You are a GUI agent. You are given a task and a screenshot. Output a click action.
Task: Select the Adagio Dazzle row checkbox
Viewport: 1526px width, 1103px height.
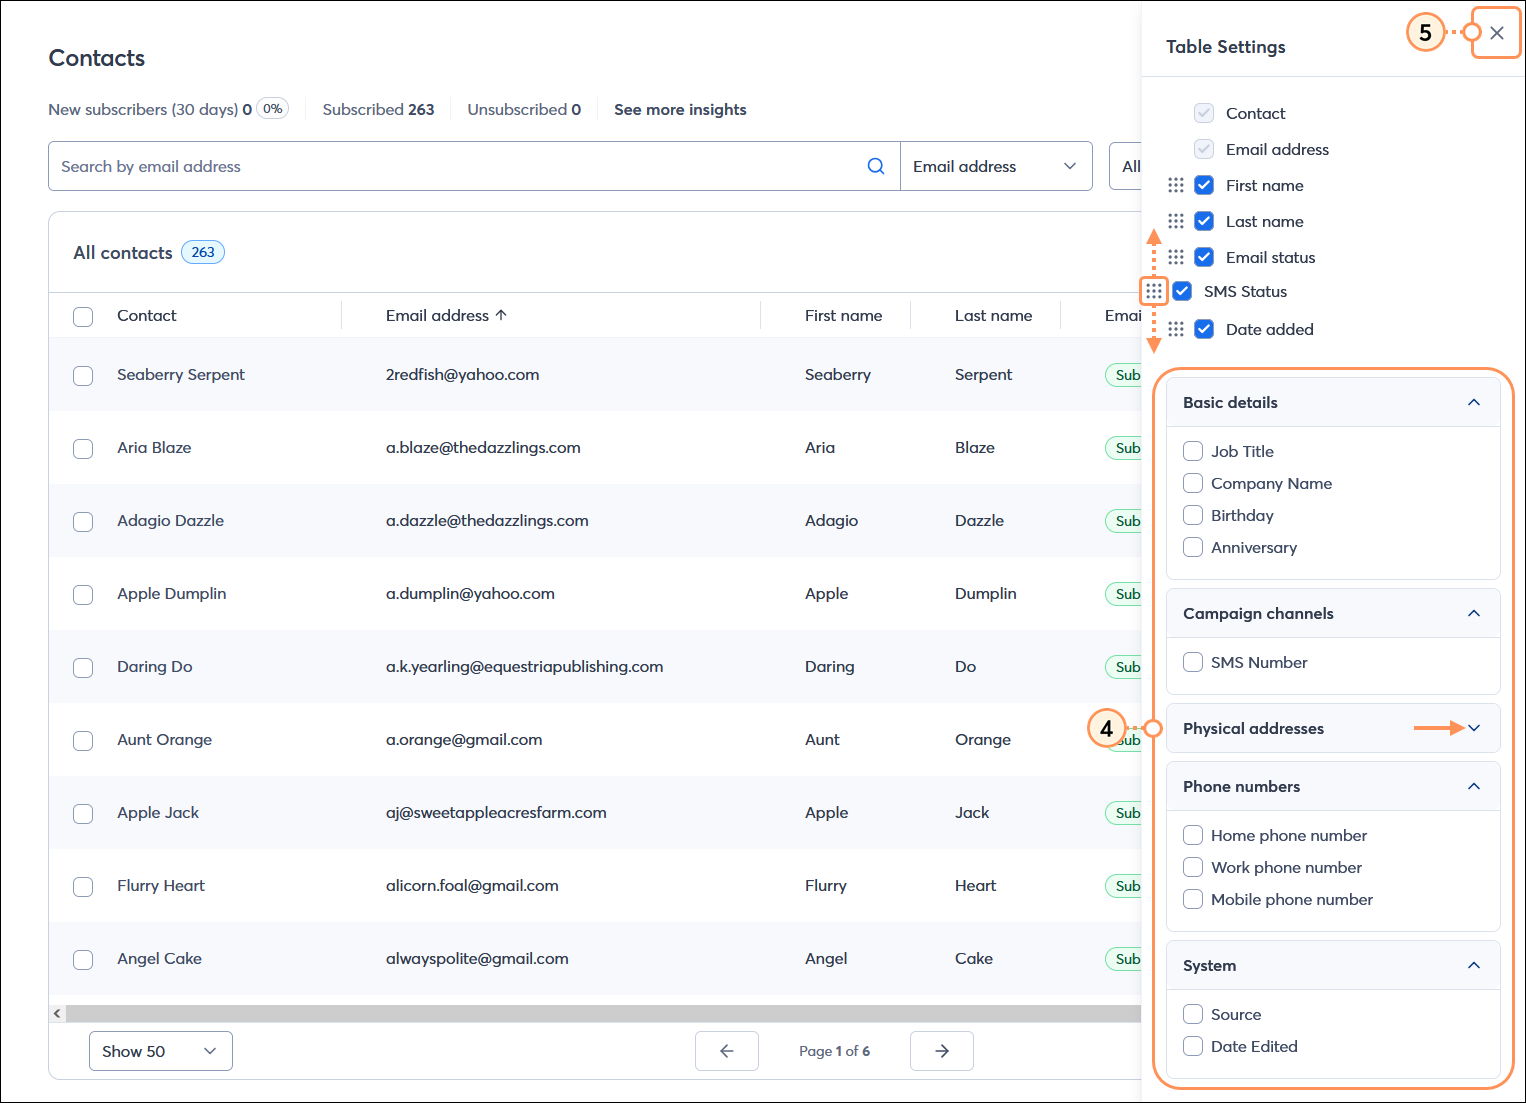pyautogui.click(x=83, y=521)
